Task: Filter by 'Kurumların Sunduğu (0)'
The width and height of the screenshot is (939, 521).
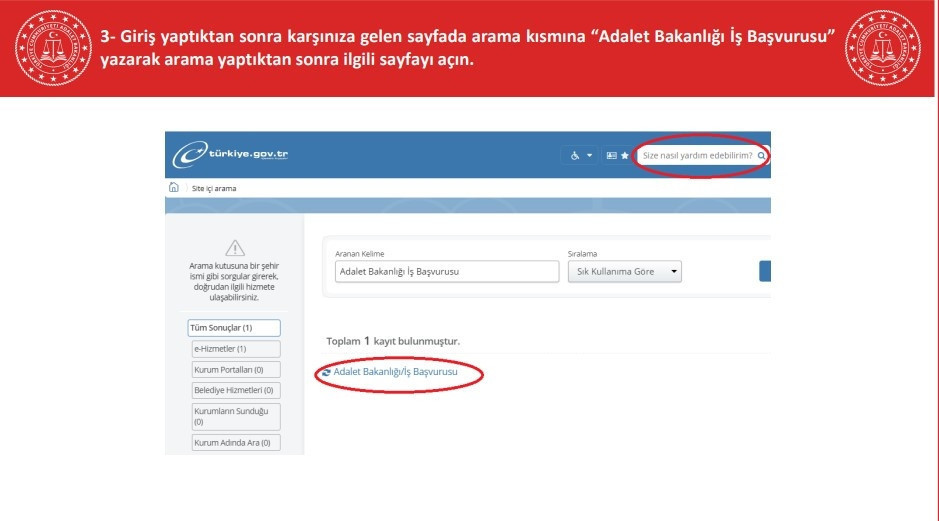Action: point(236,416)
